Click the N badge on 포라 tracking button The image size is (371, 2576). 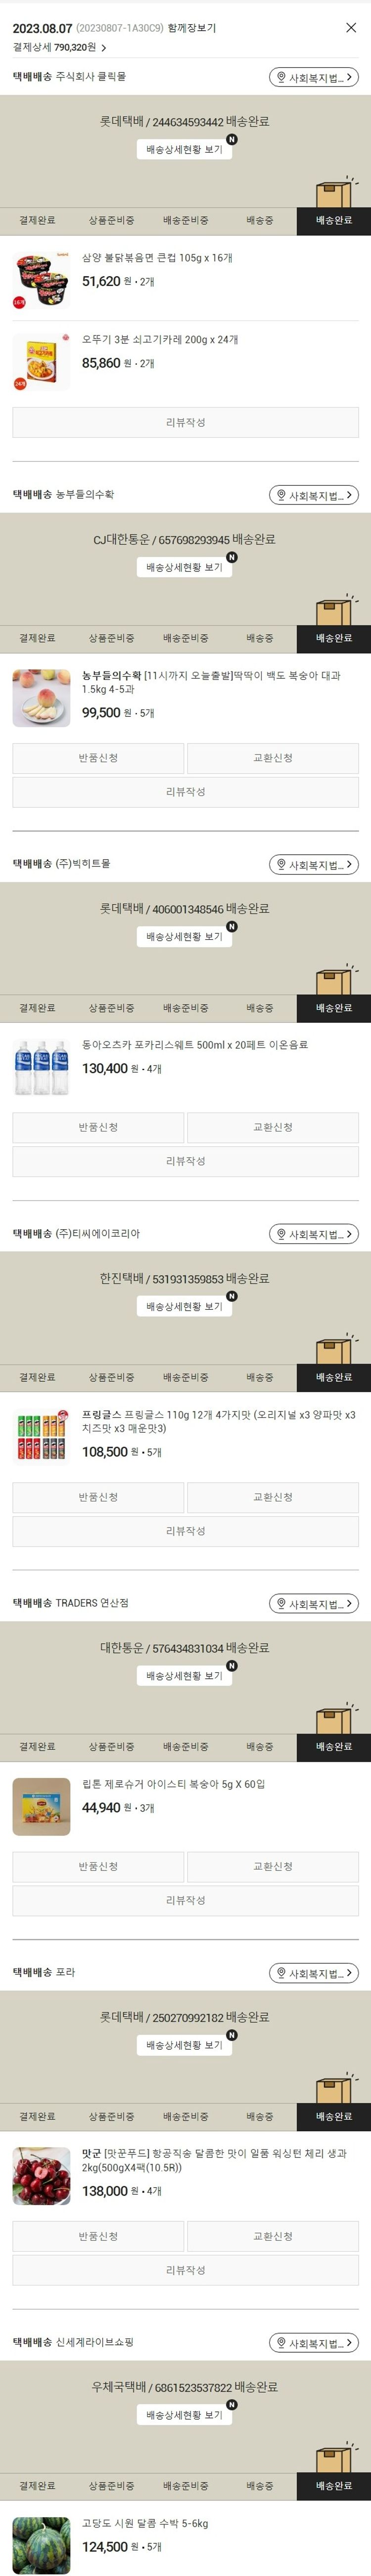(x=232, y=2034)
